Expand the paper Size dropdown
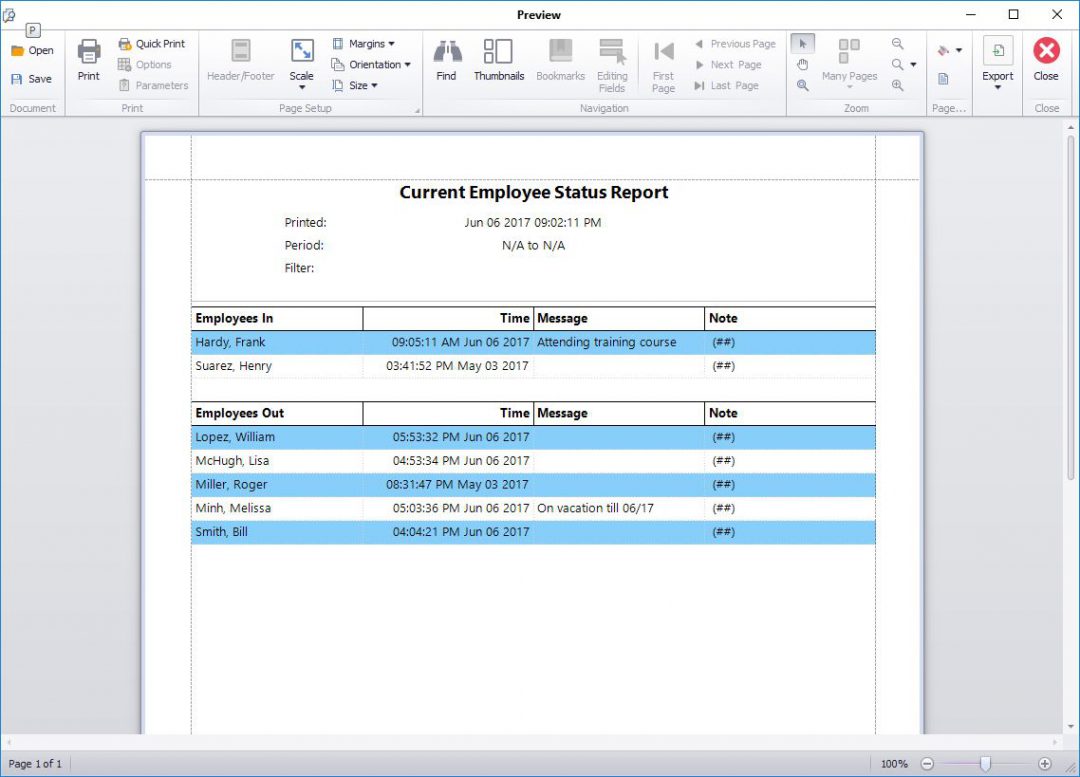The height and width of the screenshot is (777, 1080). click(x=358, y=85)
